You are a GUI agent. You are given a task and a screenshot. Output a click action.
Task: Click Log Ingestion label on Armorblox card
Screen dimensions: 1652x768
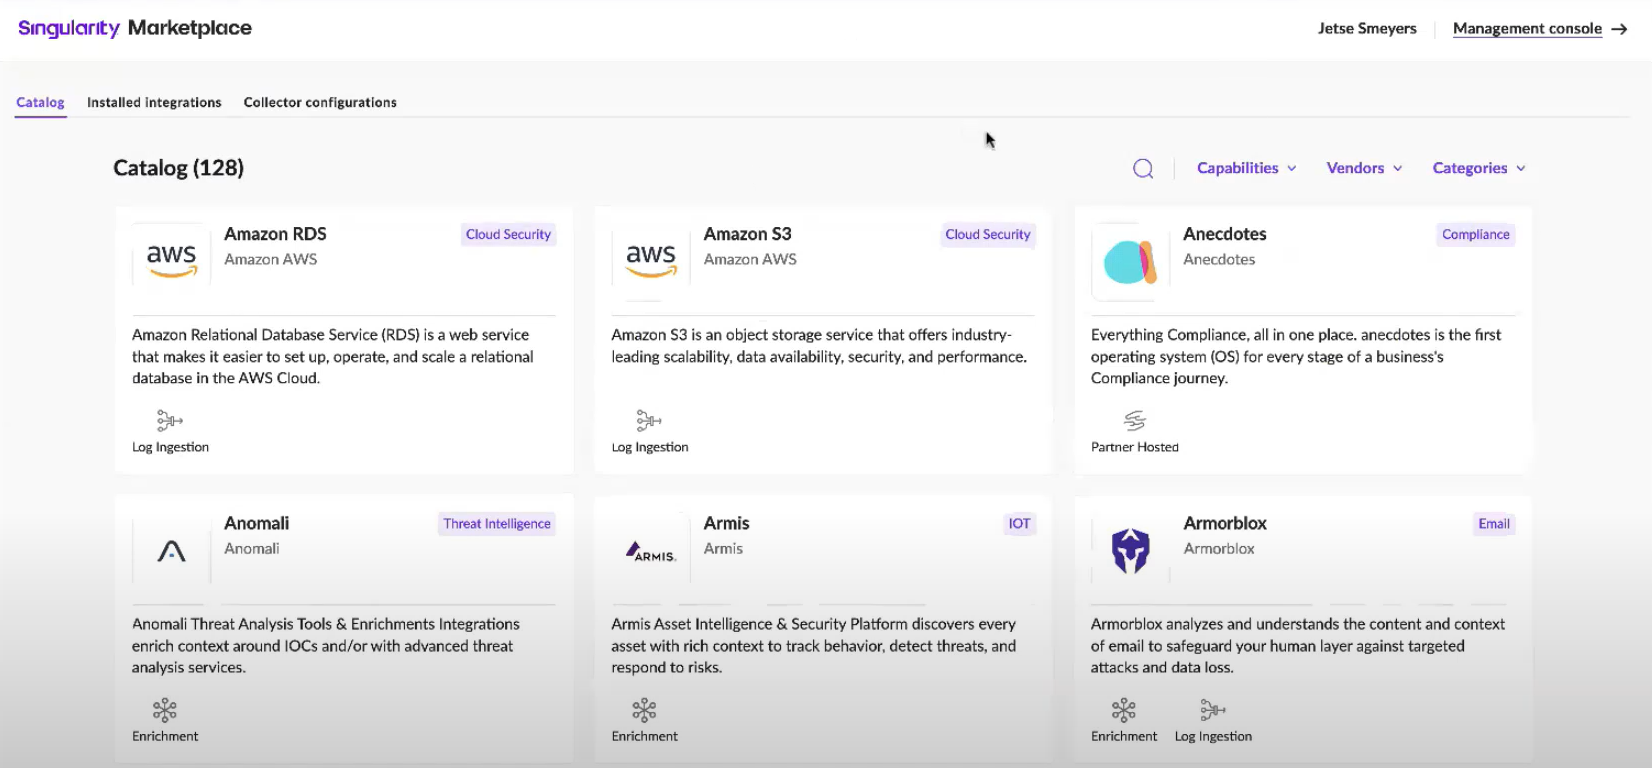(1213, 736)
